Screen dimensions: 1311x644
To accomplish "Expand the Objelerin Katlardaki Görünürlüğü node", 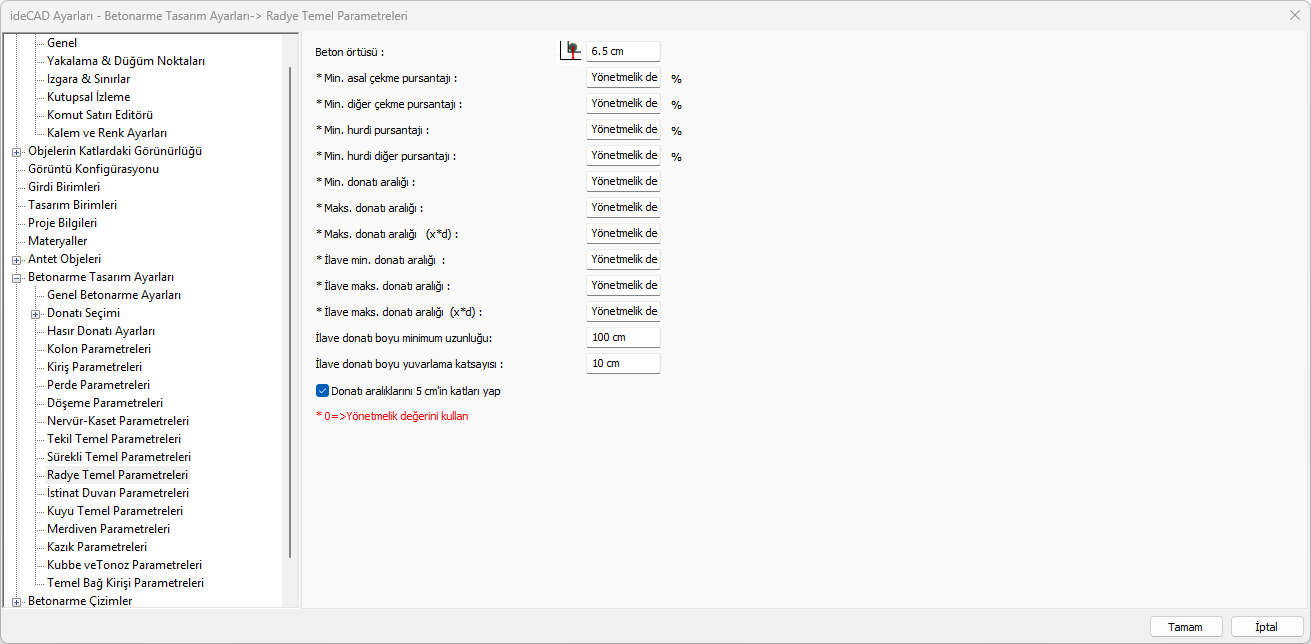I will (17, 152).
